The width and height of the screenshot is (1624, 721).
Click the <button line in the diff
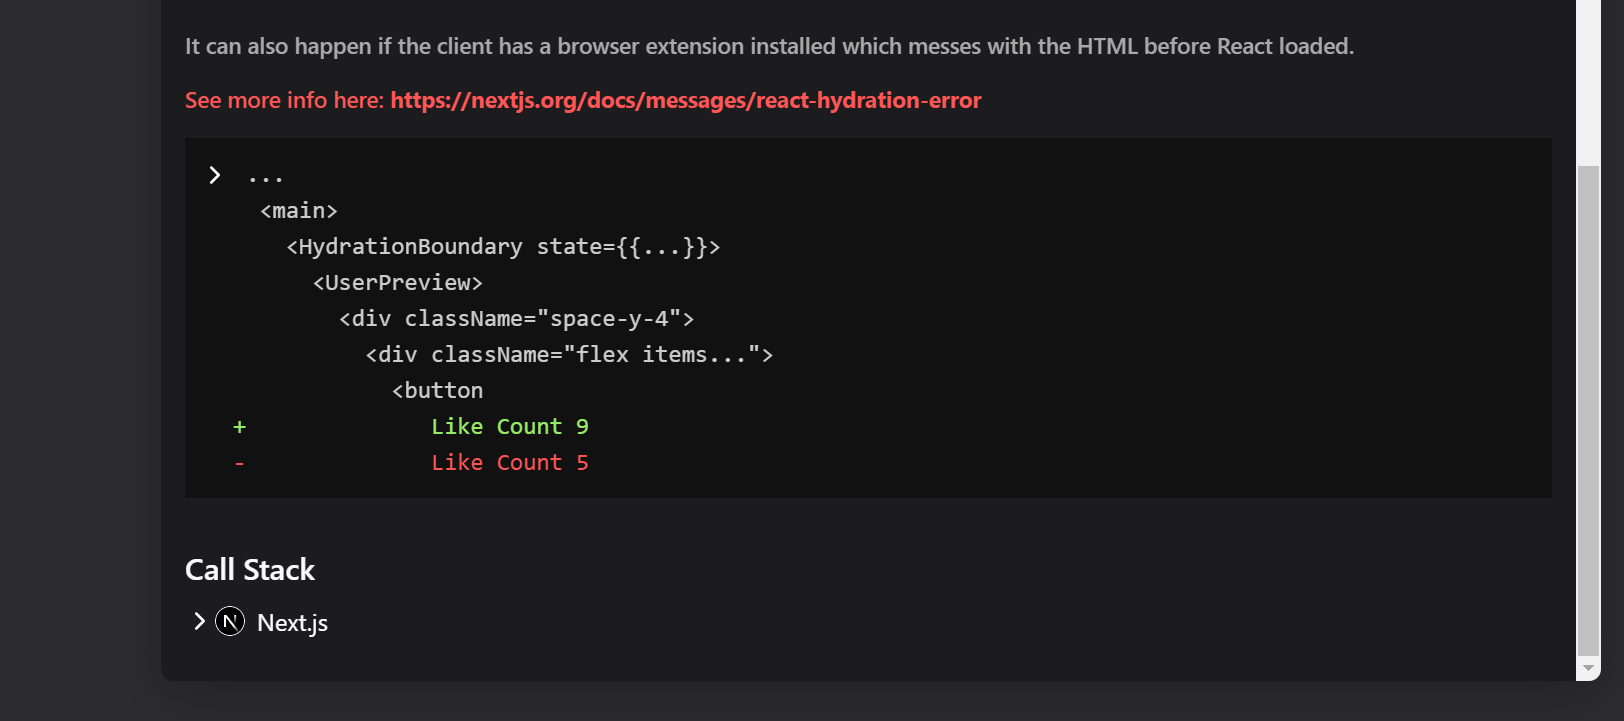(438, 391)
